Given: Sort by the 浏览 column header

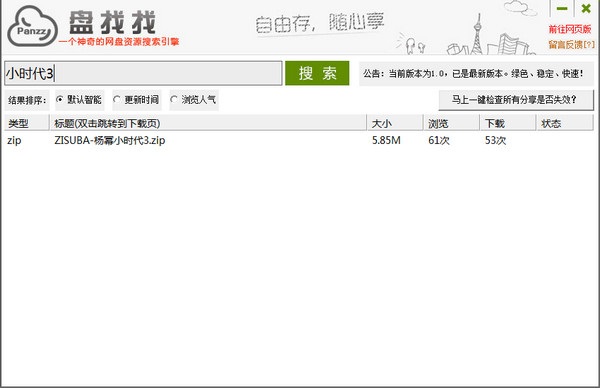Looking at the screenshot, I should (x=452, y=124).
